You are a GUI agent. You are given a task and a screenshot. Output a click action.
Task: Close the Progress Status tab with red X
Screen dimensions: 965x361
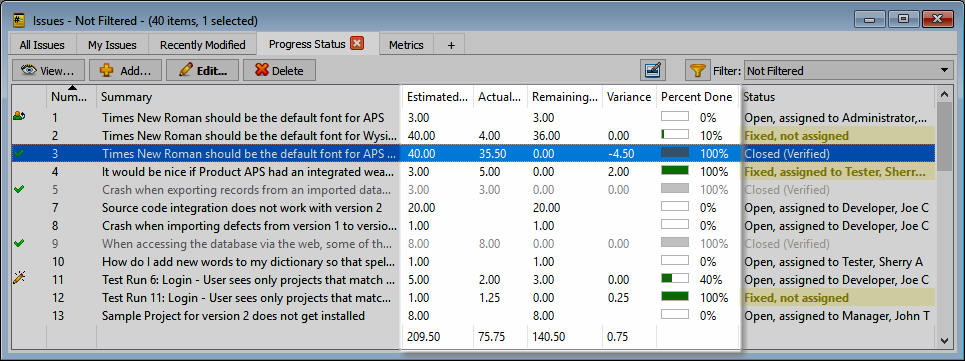point(357,44)
